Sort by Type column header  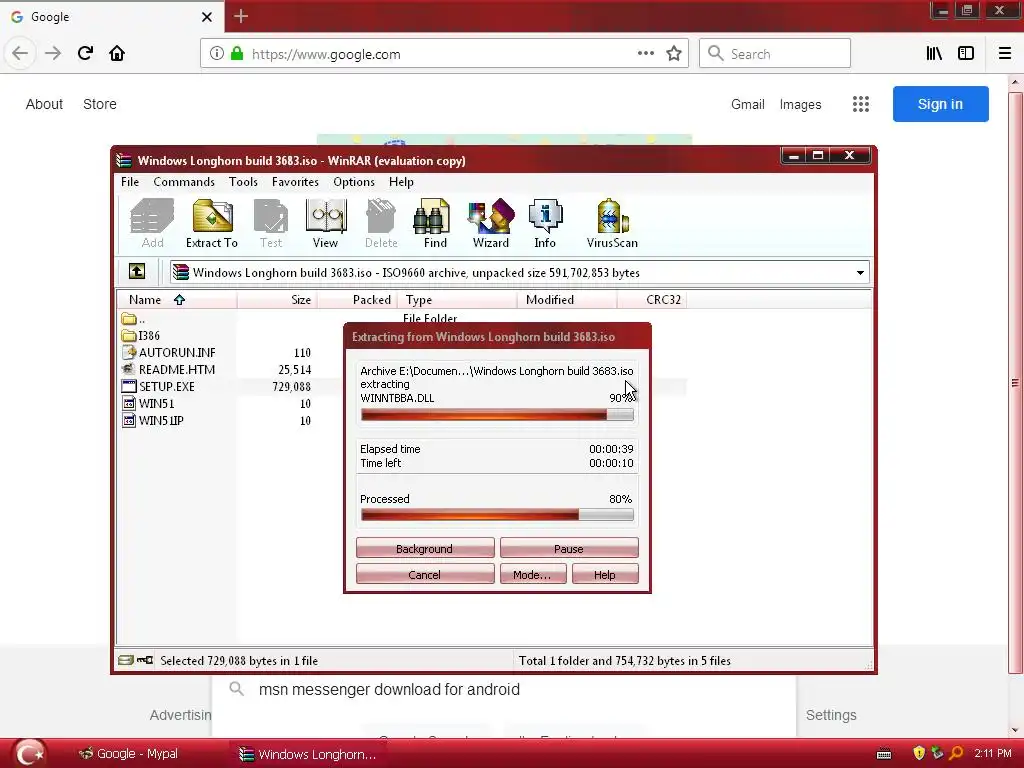click(x=456, y=300)
